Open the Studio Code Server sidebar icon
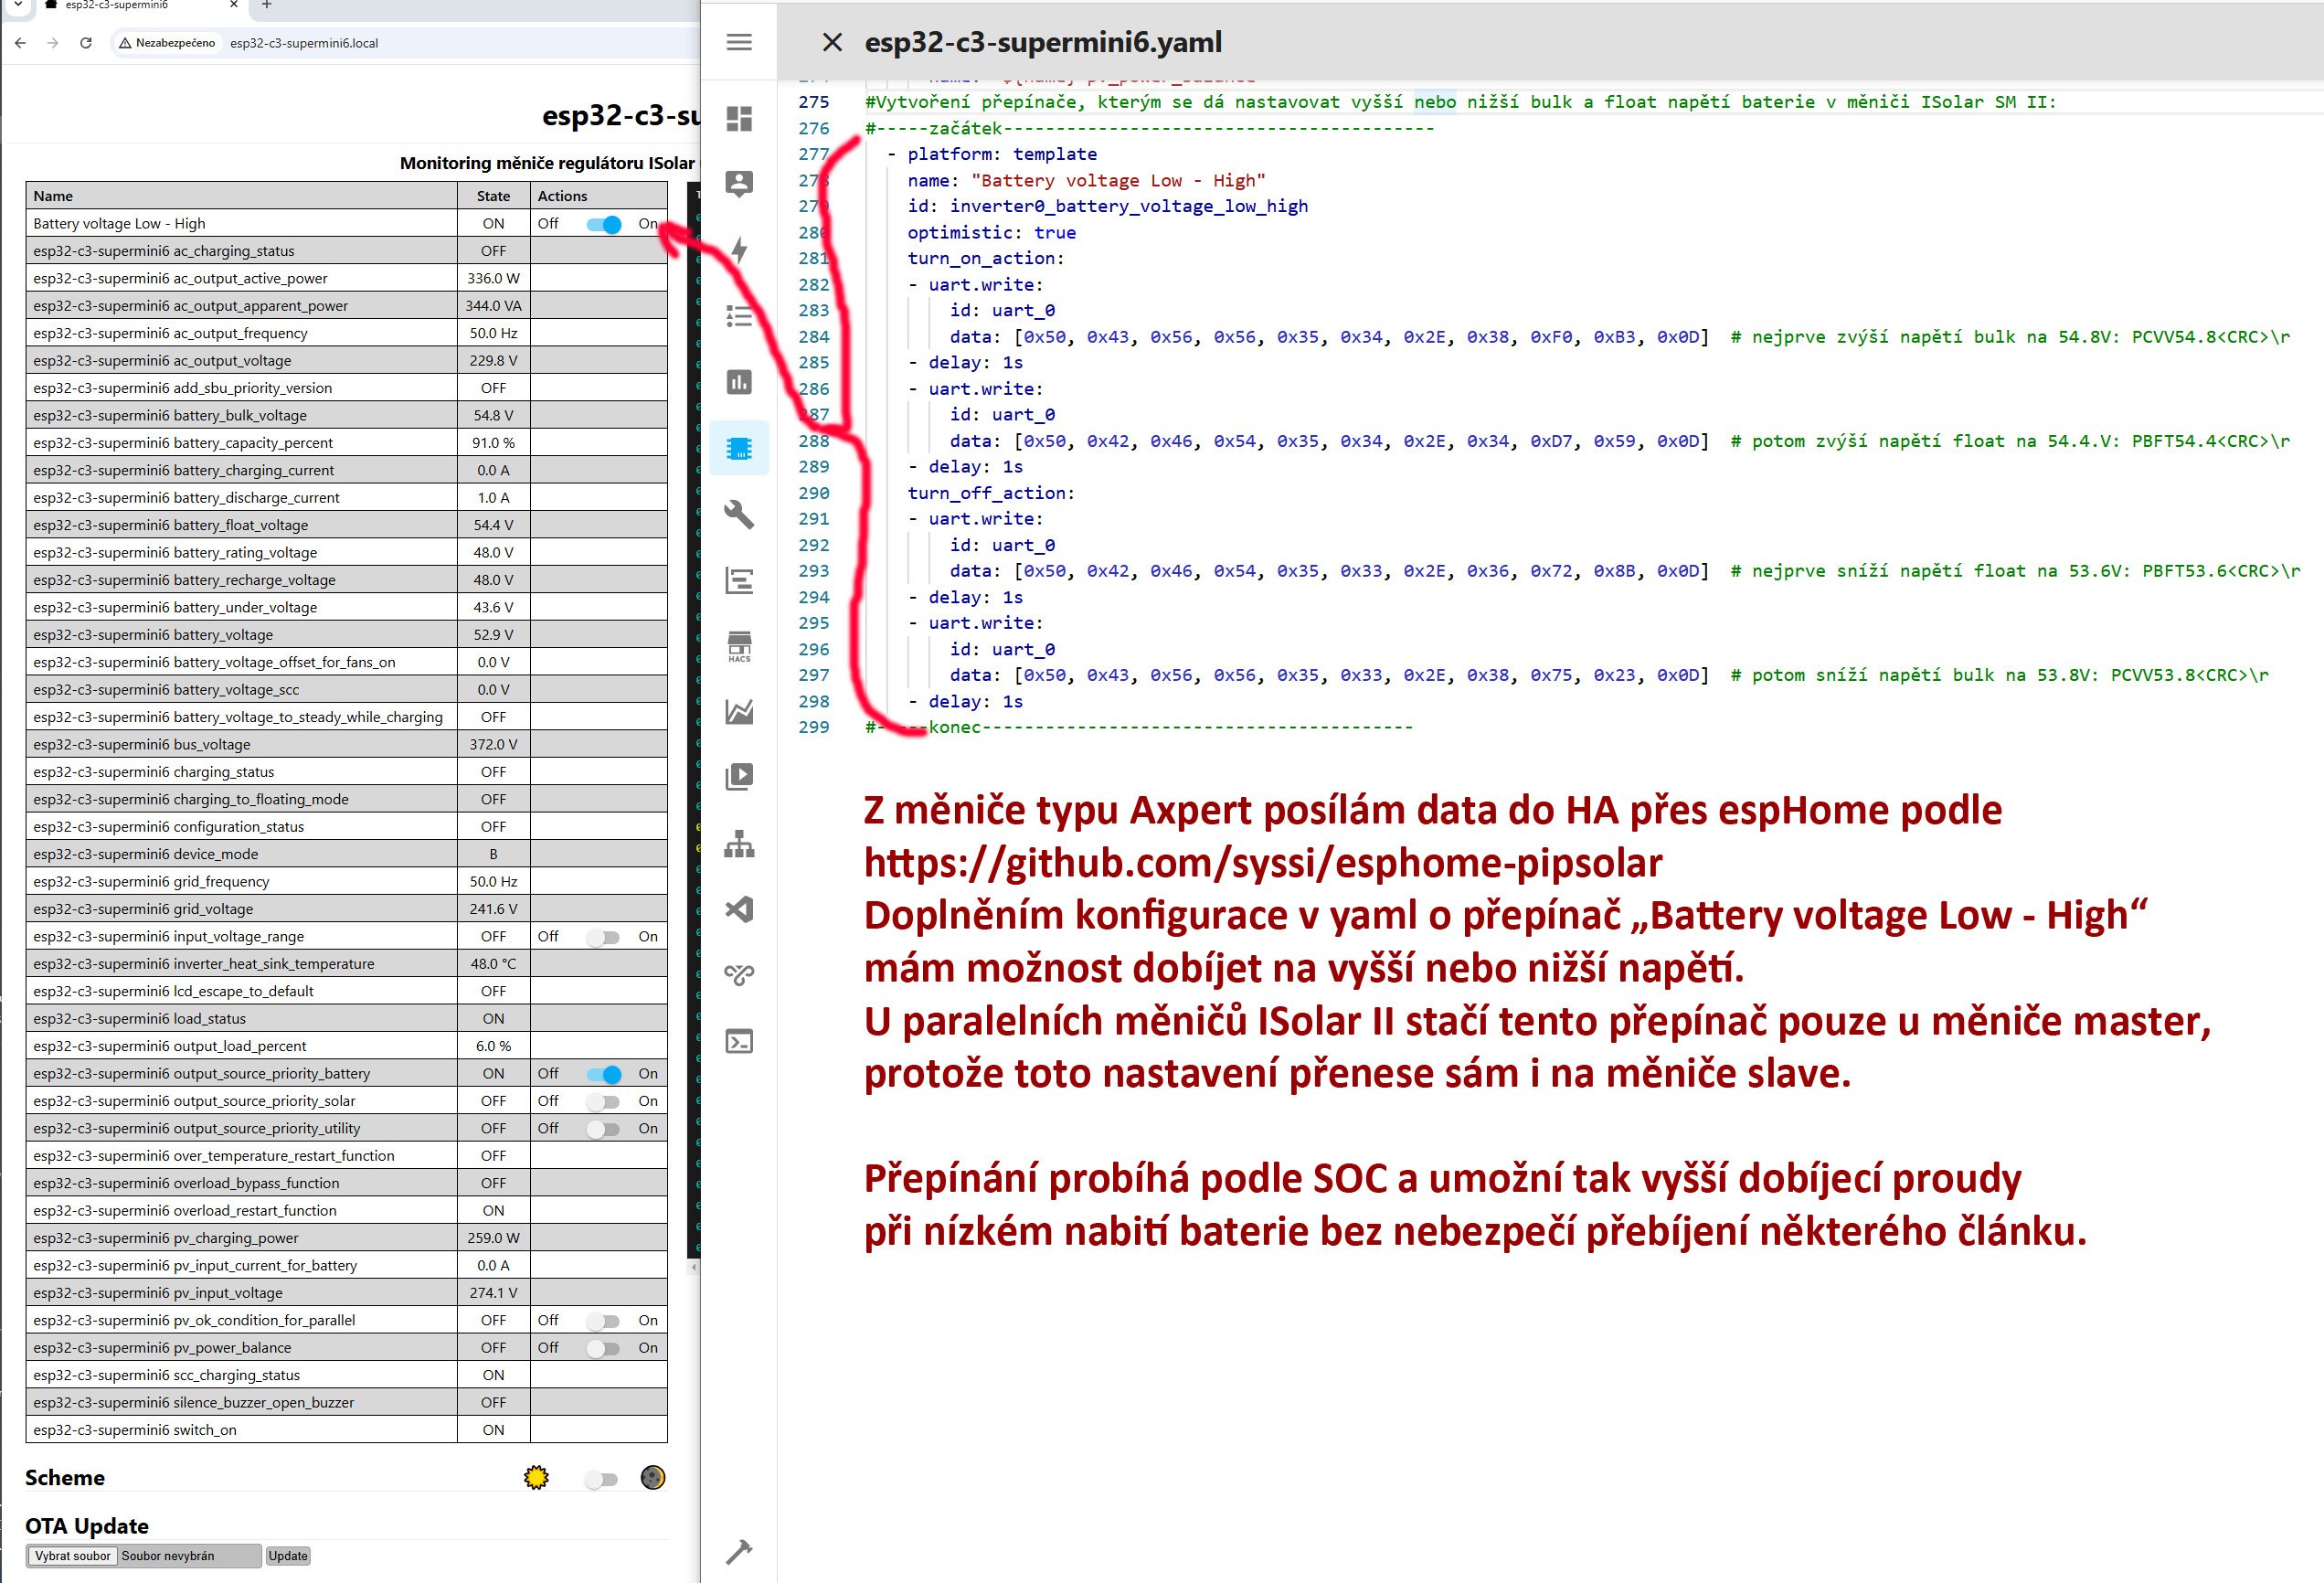 pos(739,909)
